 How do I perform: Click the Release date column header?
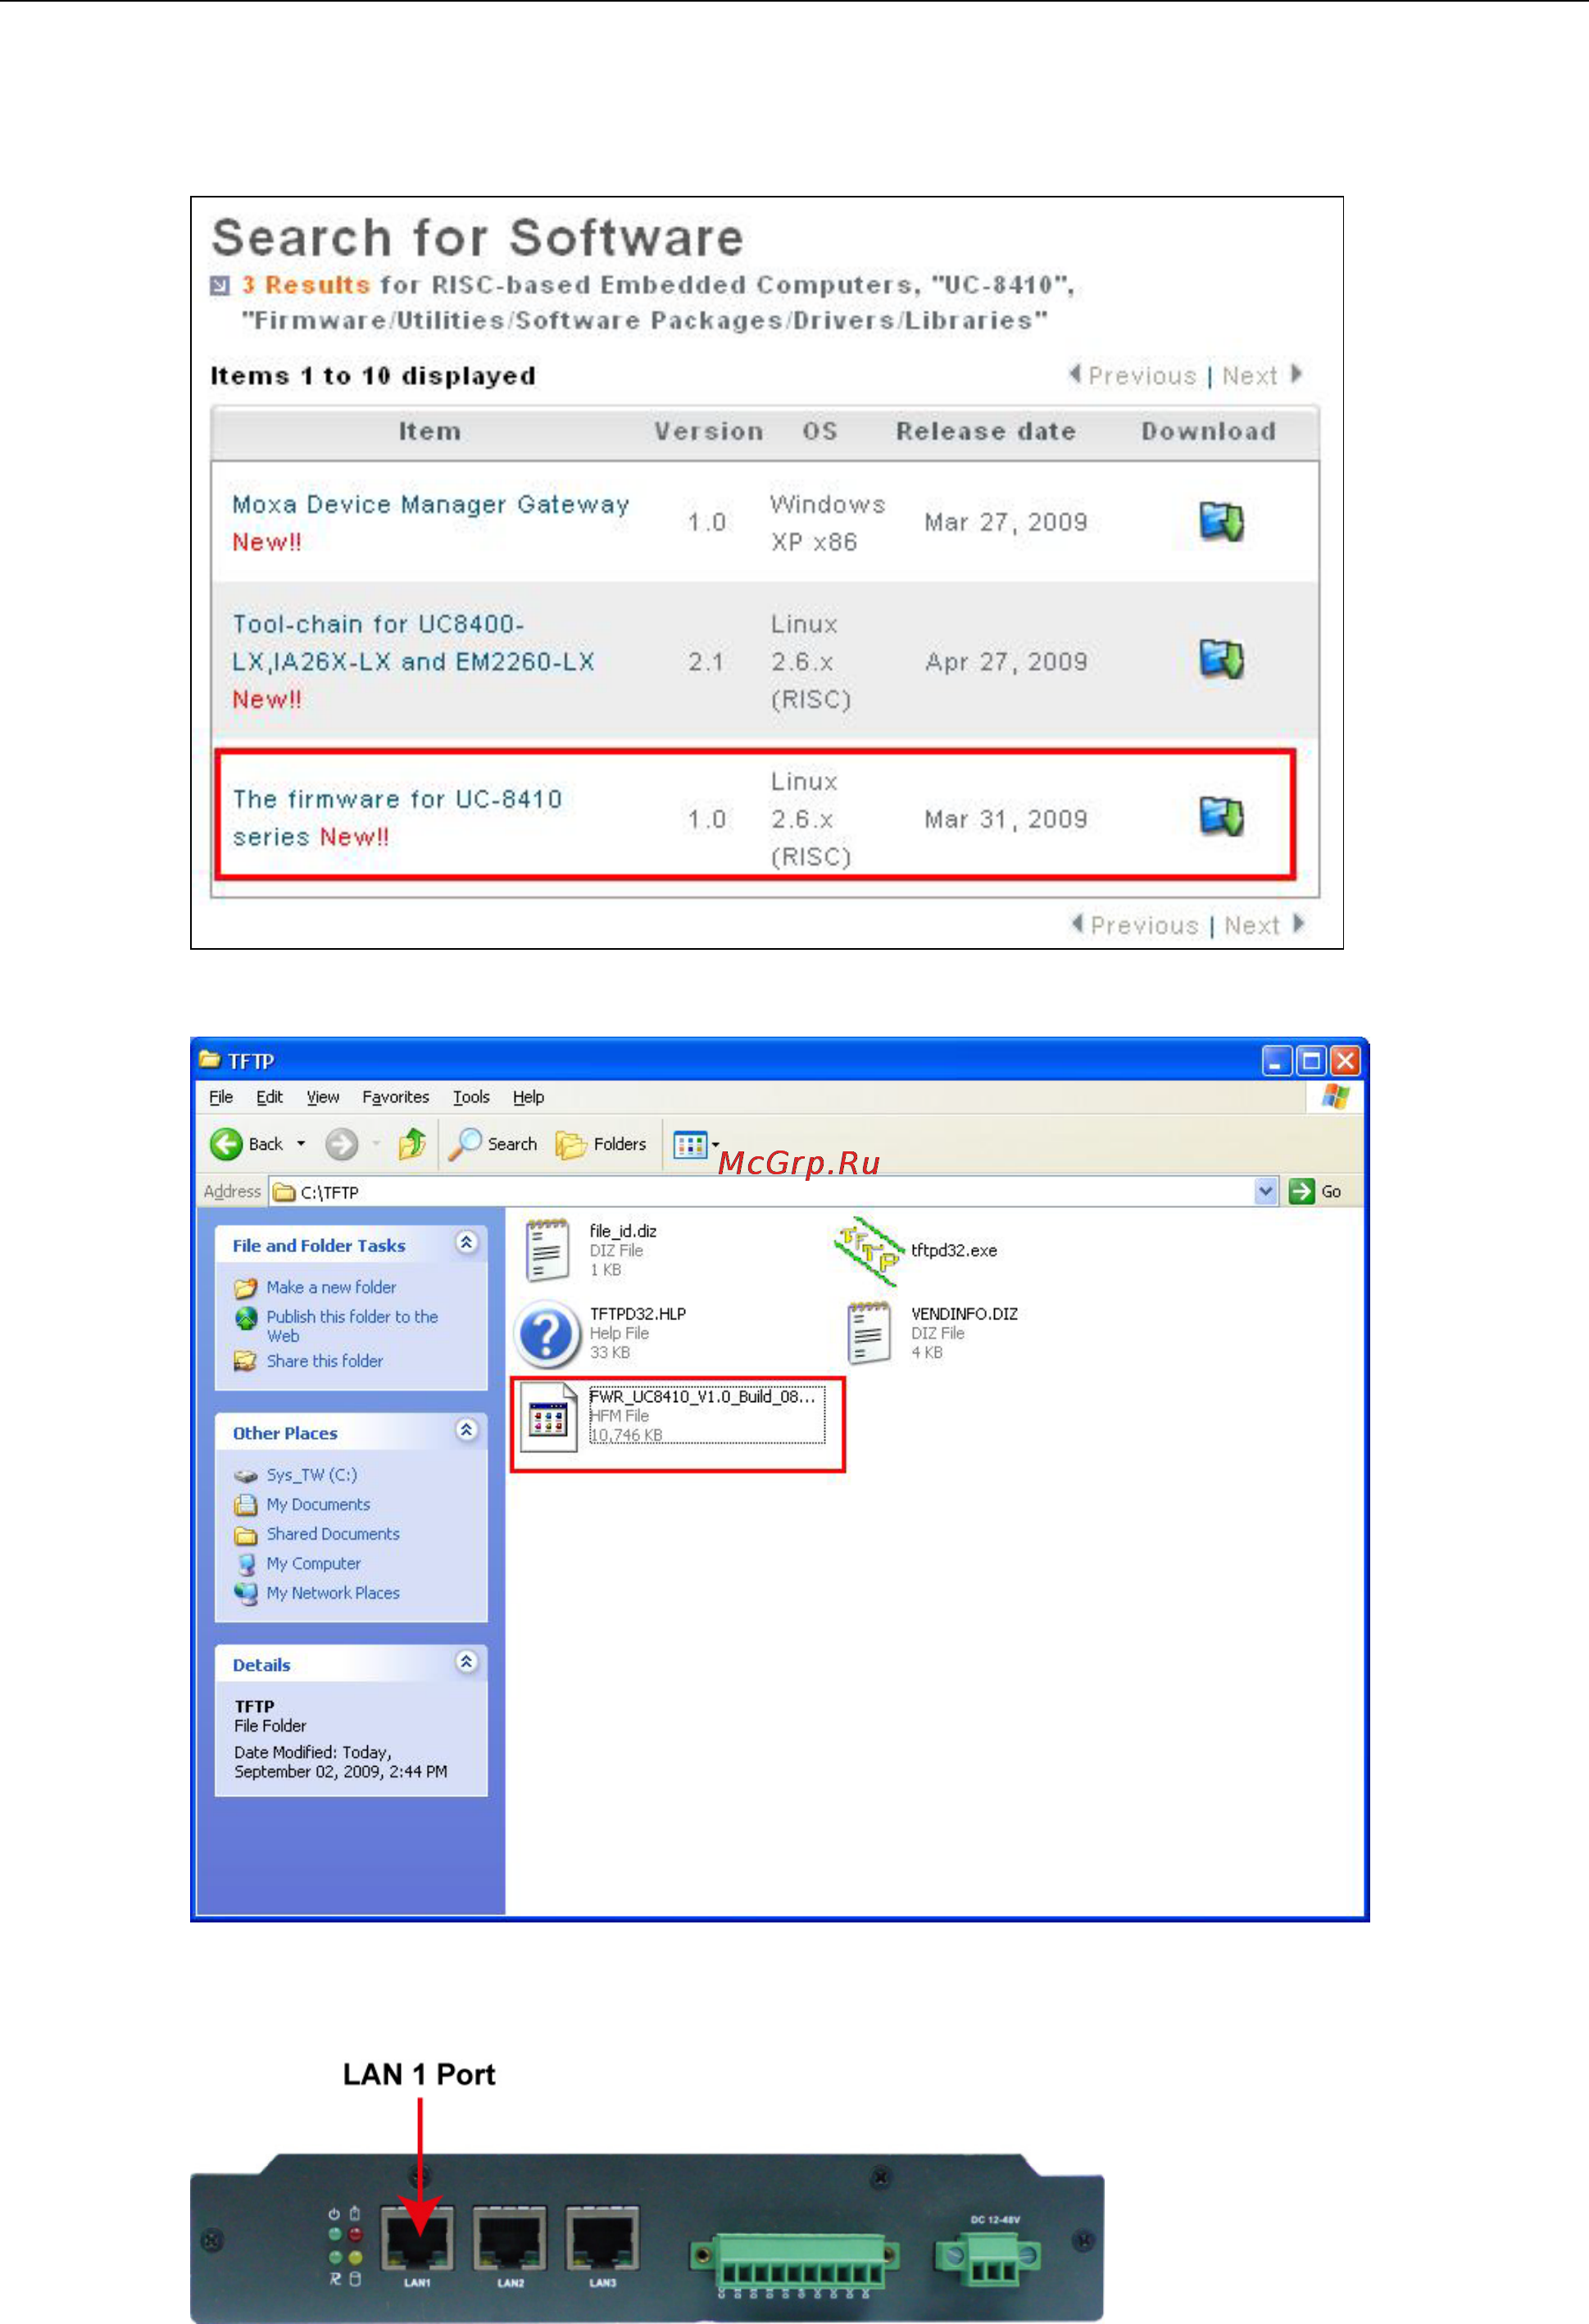coord(986,431)
